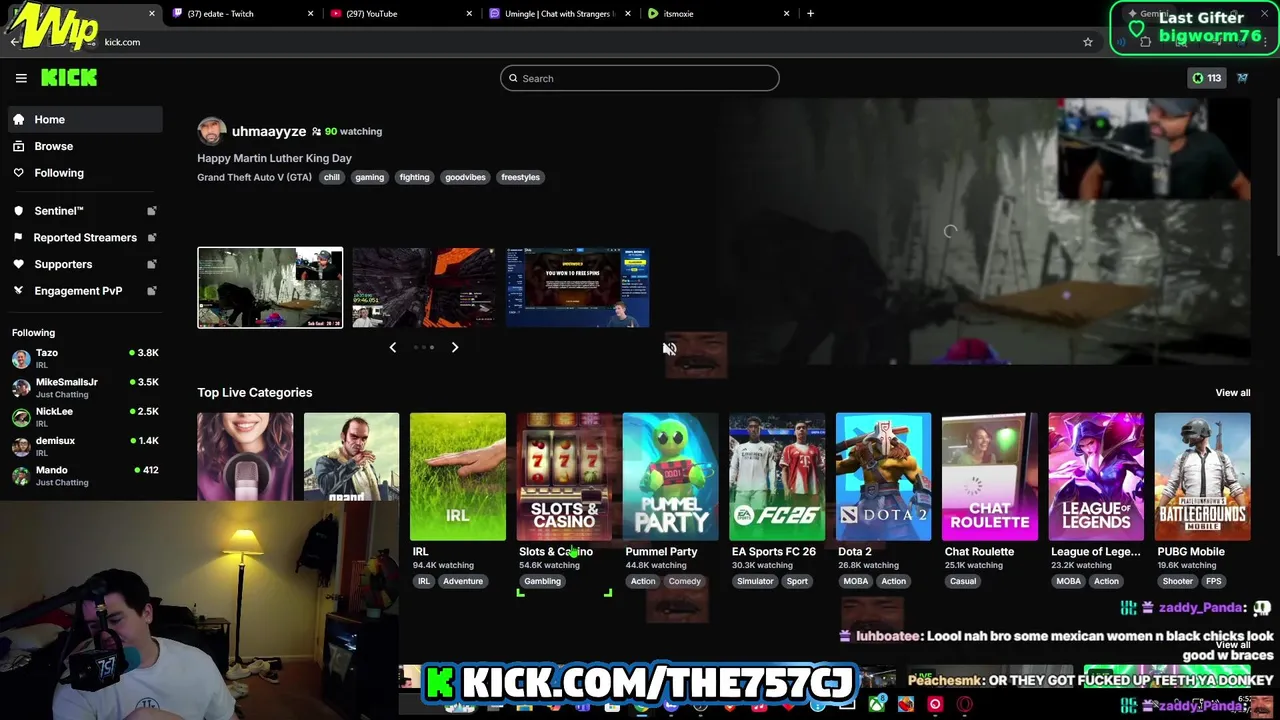Switch to the itsmoxie tab
The width and height of the screenshot is (1280, 720).
(x=718, y=14)
